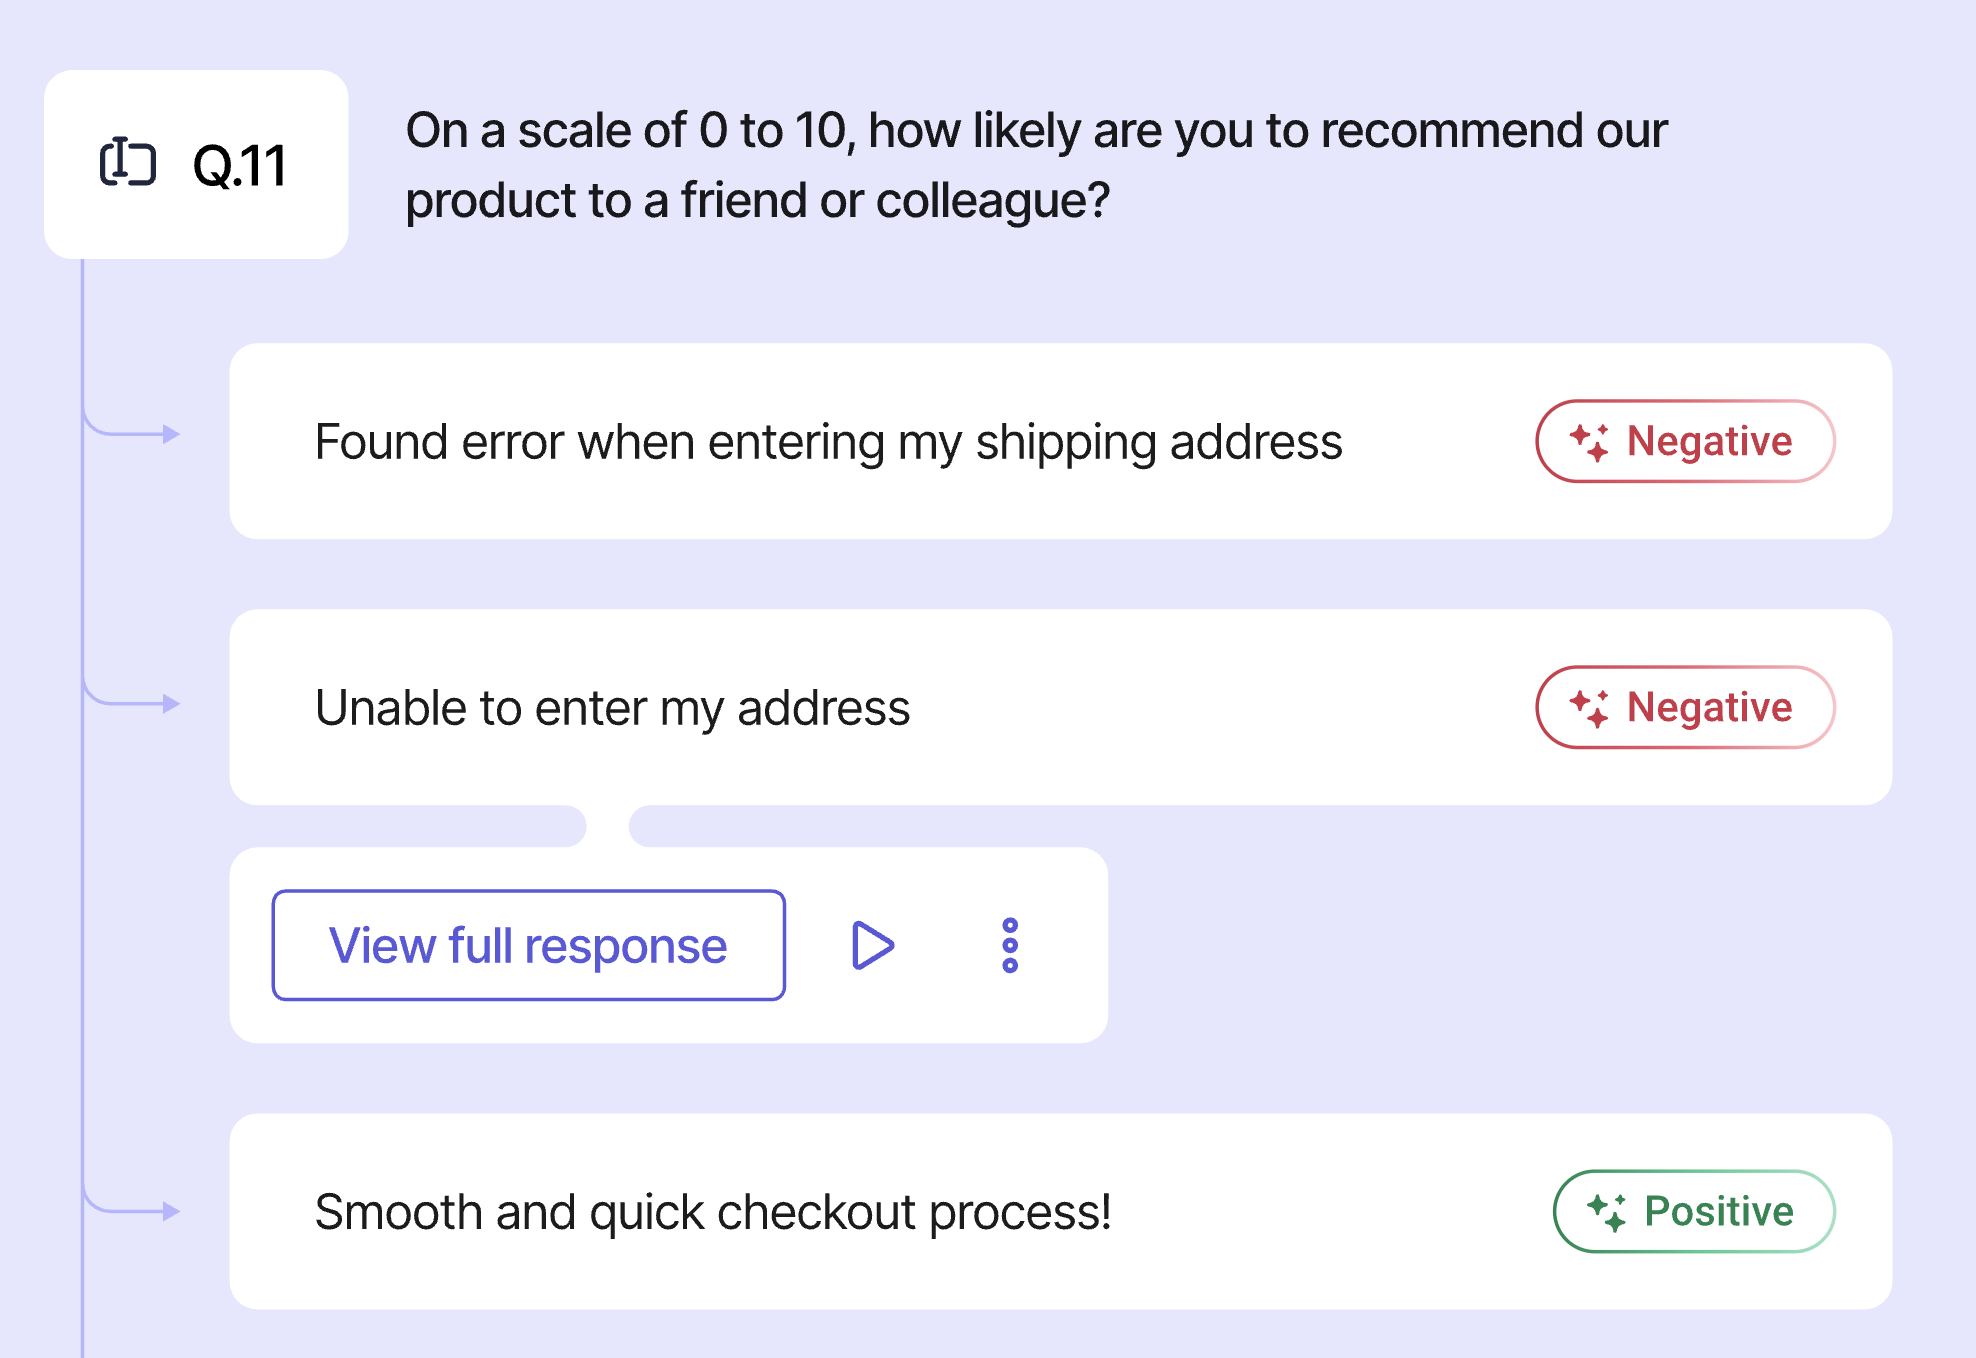
Task: Play the audio response
Action: pos(873,945)
